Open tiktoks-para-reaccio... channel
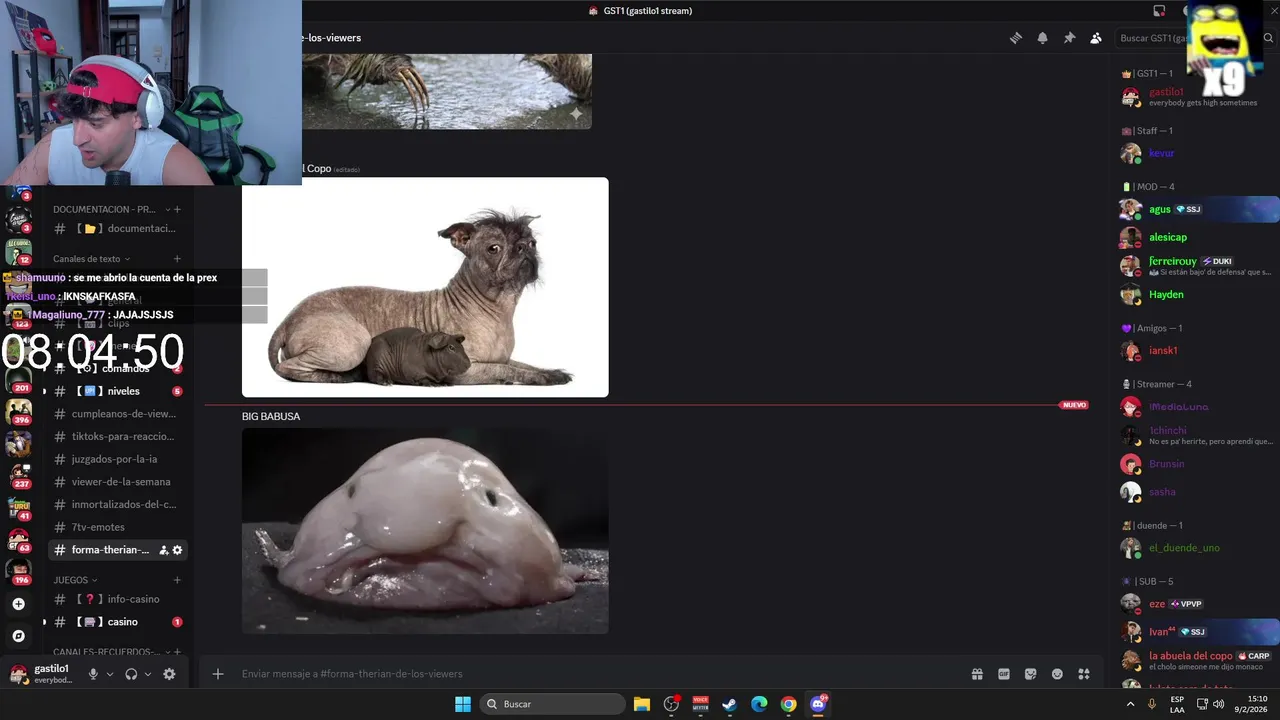 118,436
